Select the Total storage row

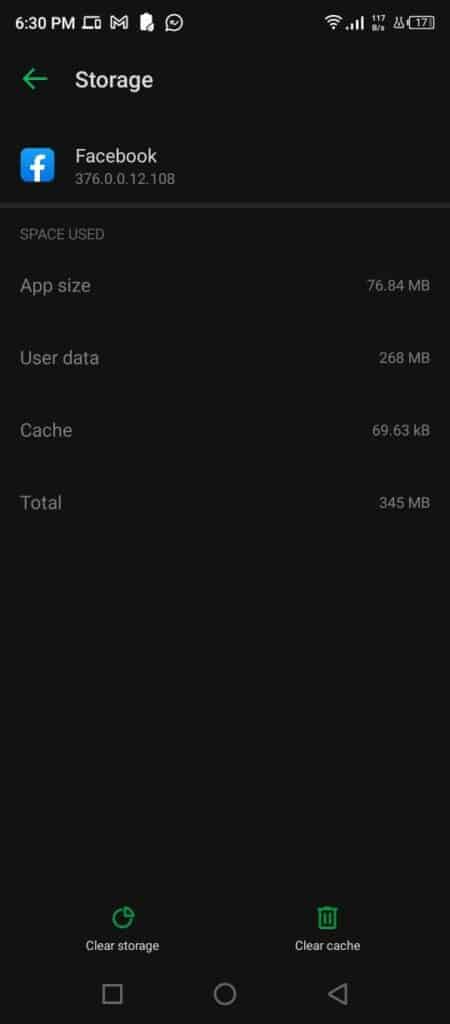pyautogui.click(x=225, y=503)
